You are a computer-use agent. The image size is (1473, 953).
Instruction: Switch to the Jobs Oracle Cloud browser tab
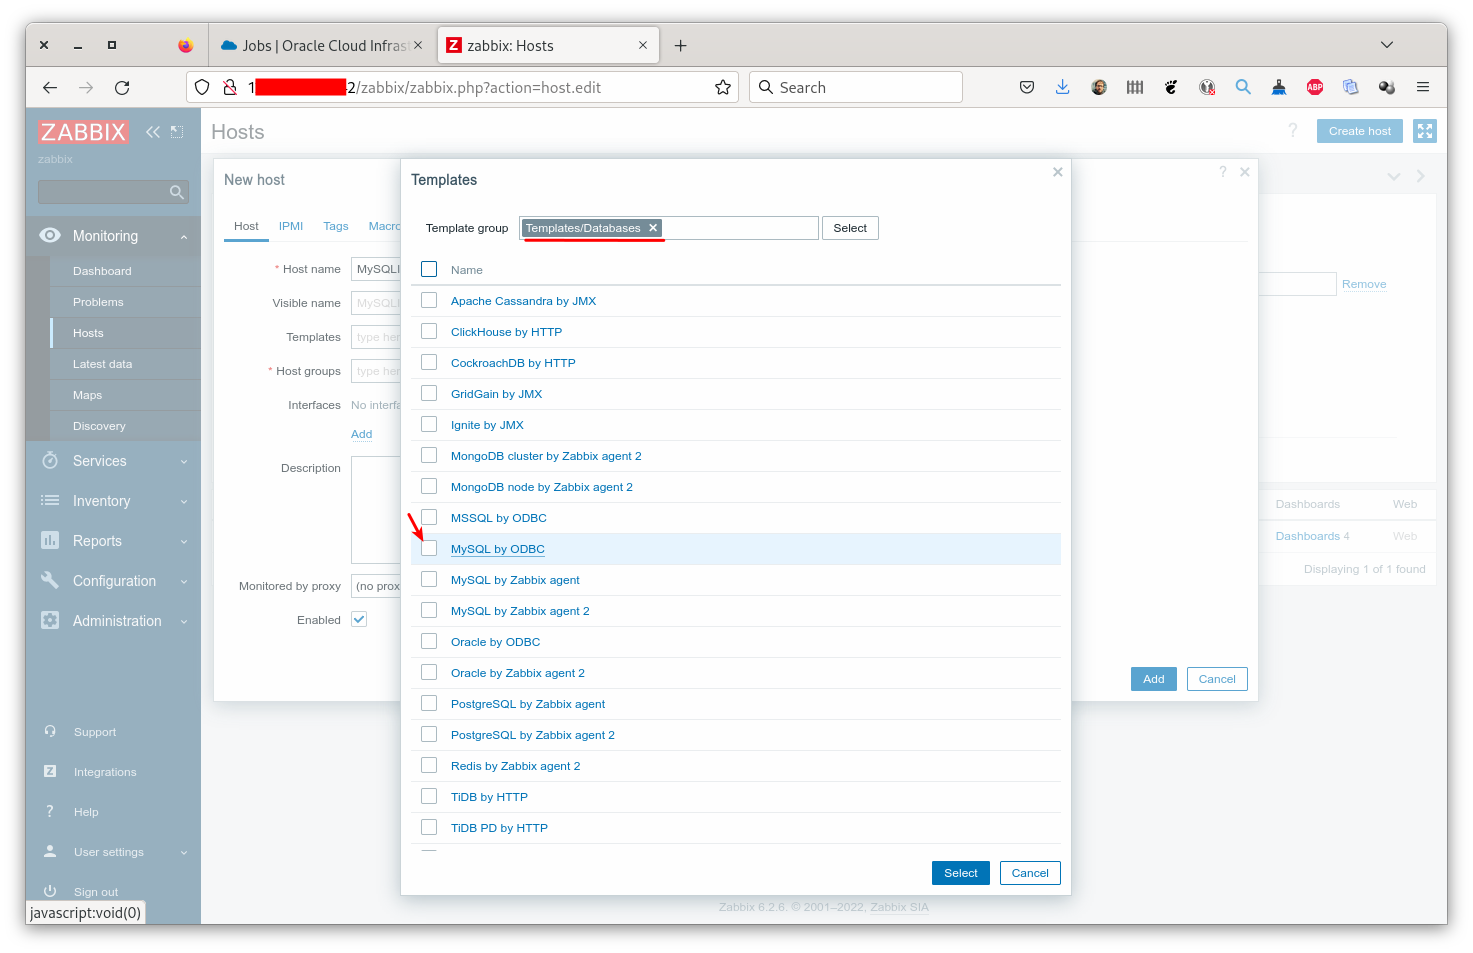(x=320, y=45)
